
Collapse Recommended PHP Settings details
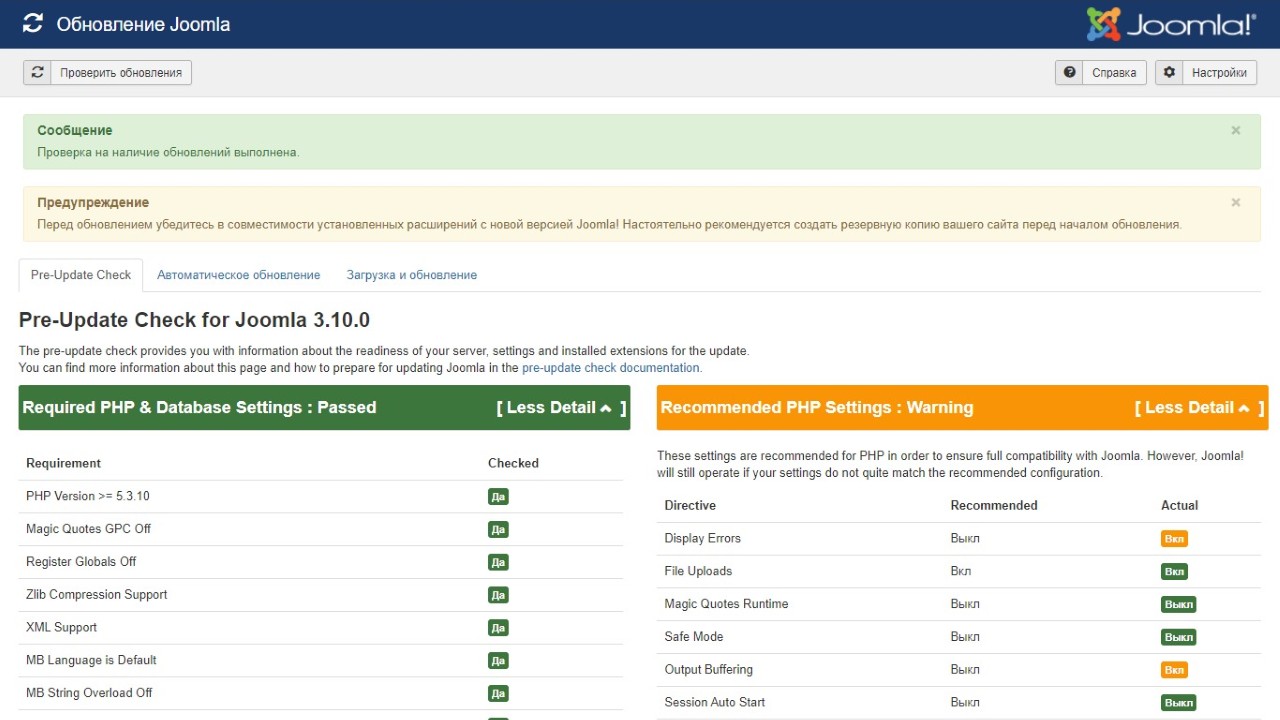point(1199,408)
